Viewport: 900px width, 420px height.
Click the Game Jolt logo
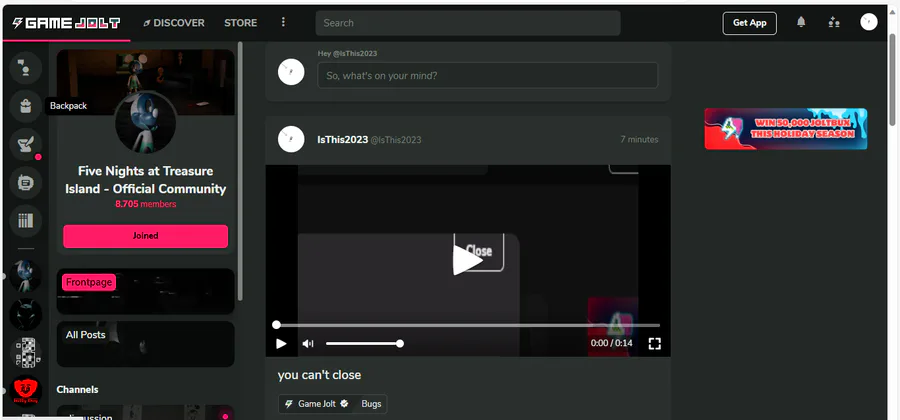pyautogui.click(x=67, y=23)
